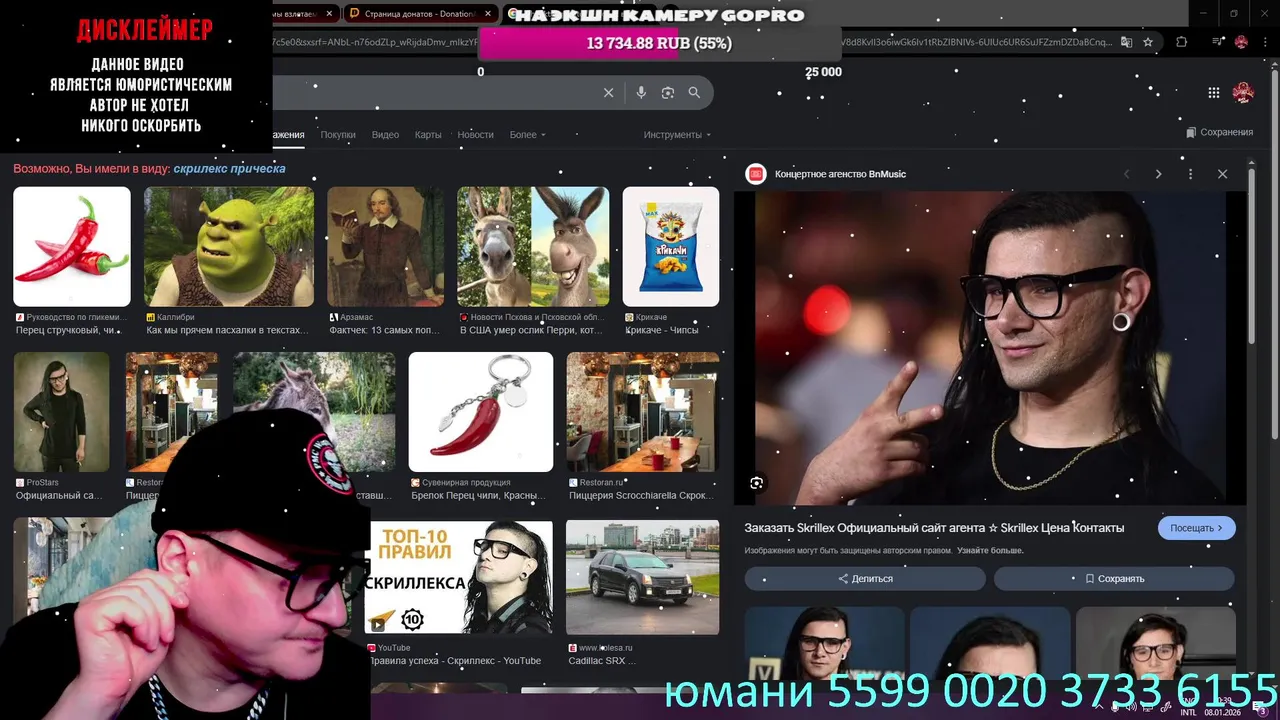This screenshot has width=1280, height=720.
Task: Click the Lens icon on the Skrillex photo
Action: (x=757, y=483)
